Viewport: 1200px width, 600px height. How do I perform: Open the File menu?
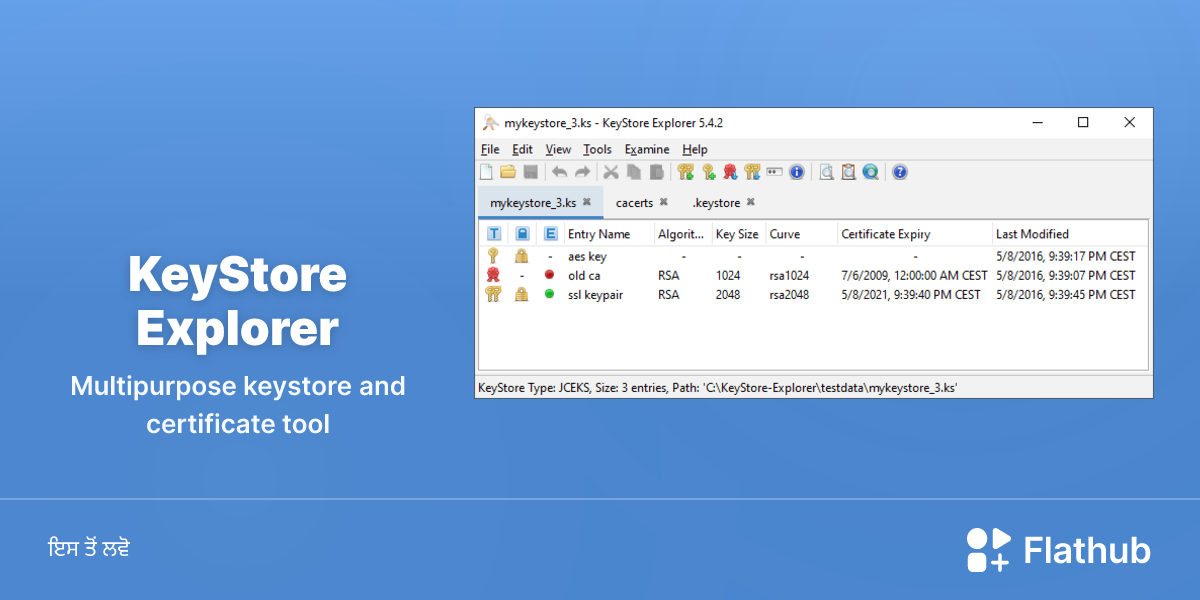(490, 149)
